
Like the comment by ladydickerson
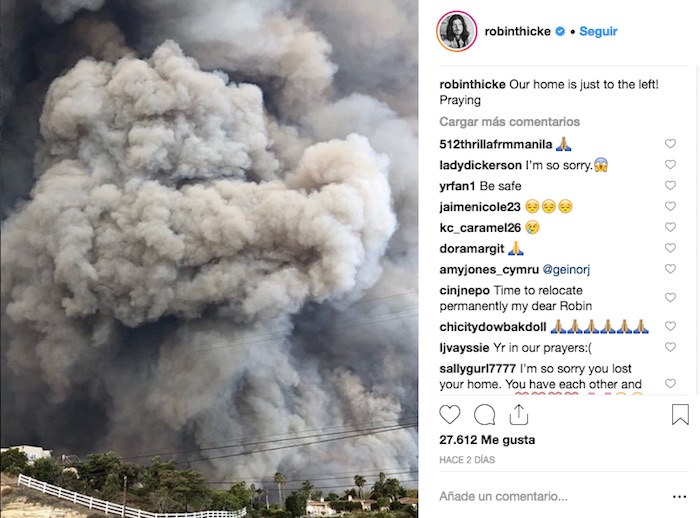click(x=670, y=164)
